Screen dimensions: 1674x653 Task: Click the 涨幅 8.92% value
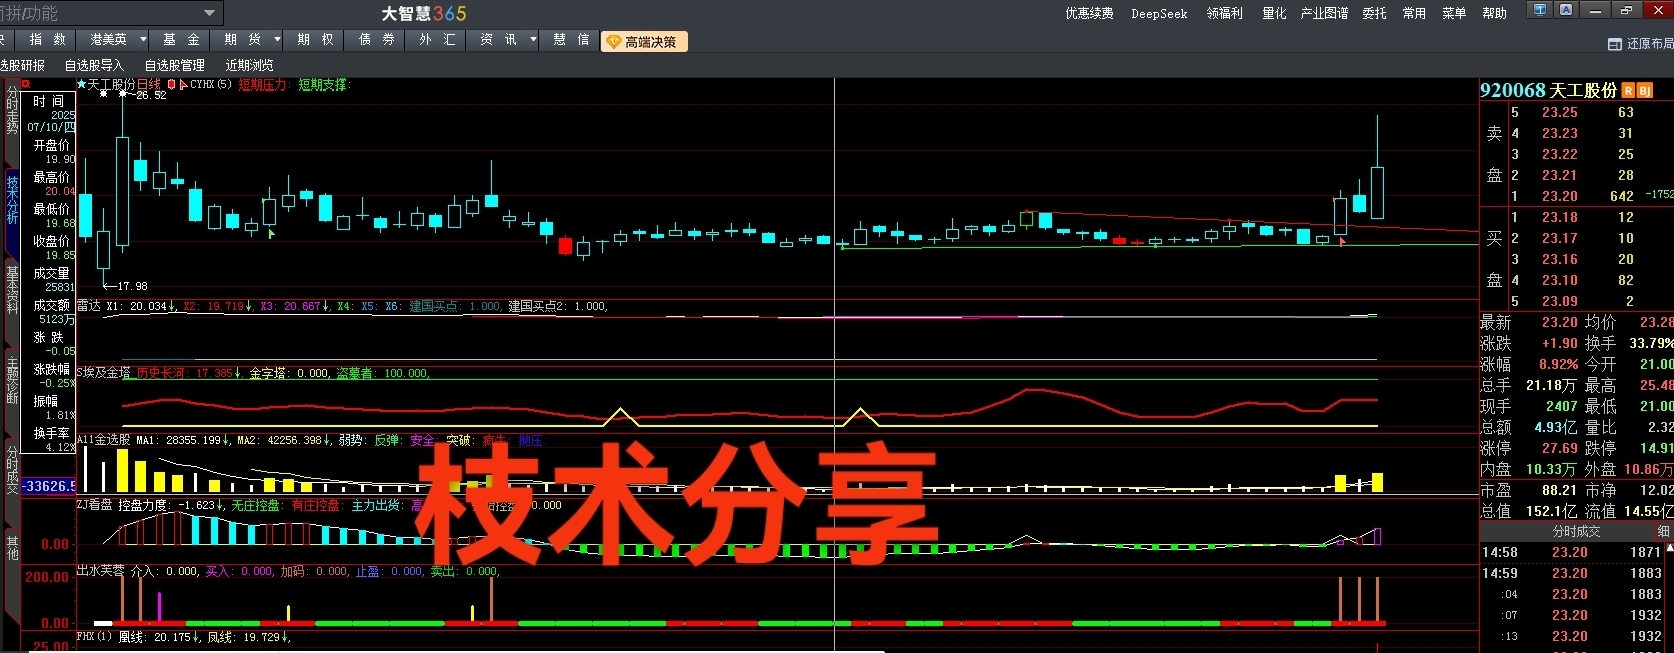1559,364
